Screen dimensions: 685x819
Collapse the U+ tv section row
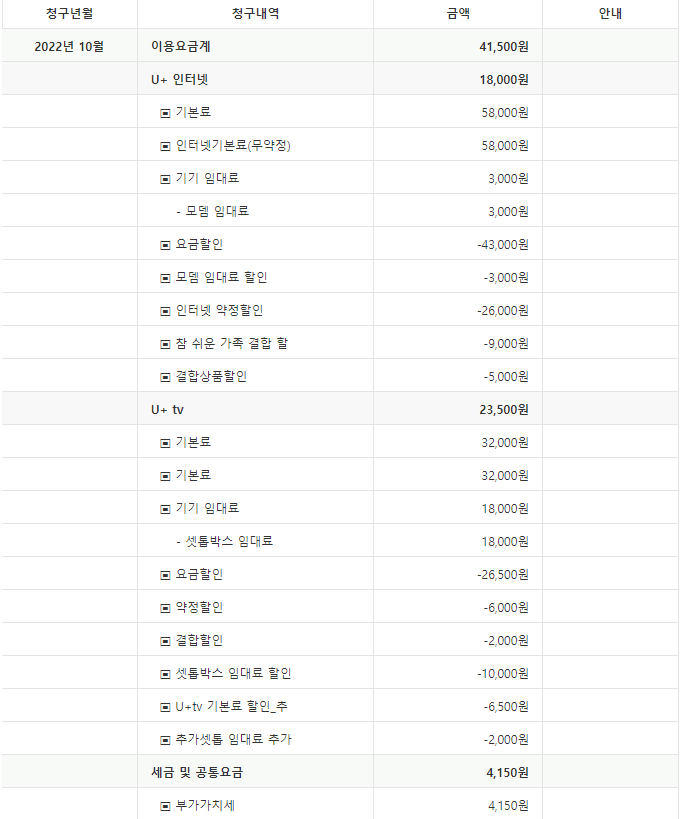tap(167, 409)
